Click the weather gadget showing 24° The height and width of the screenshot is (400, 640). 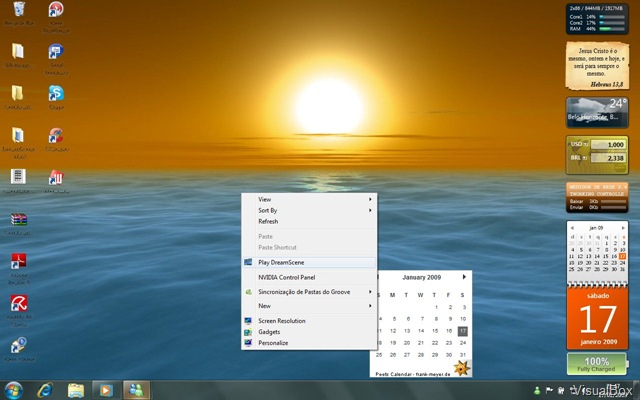point(597,112)
